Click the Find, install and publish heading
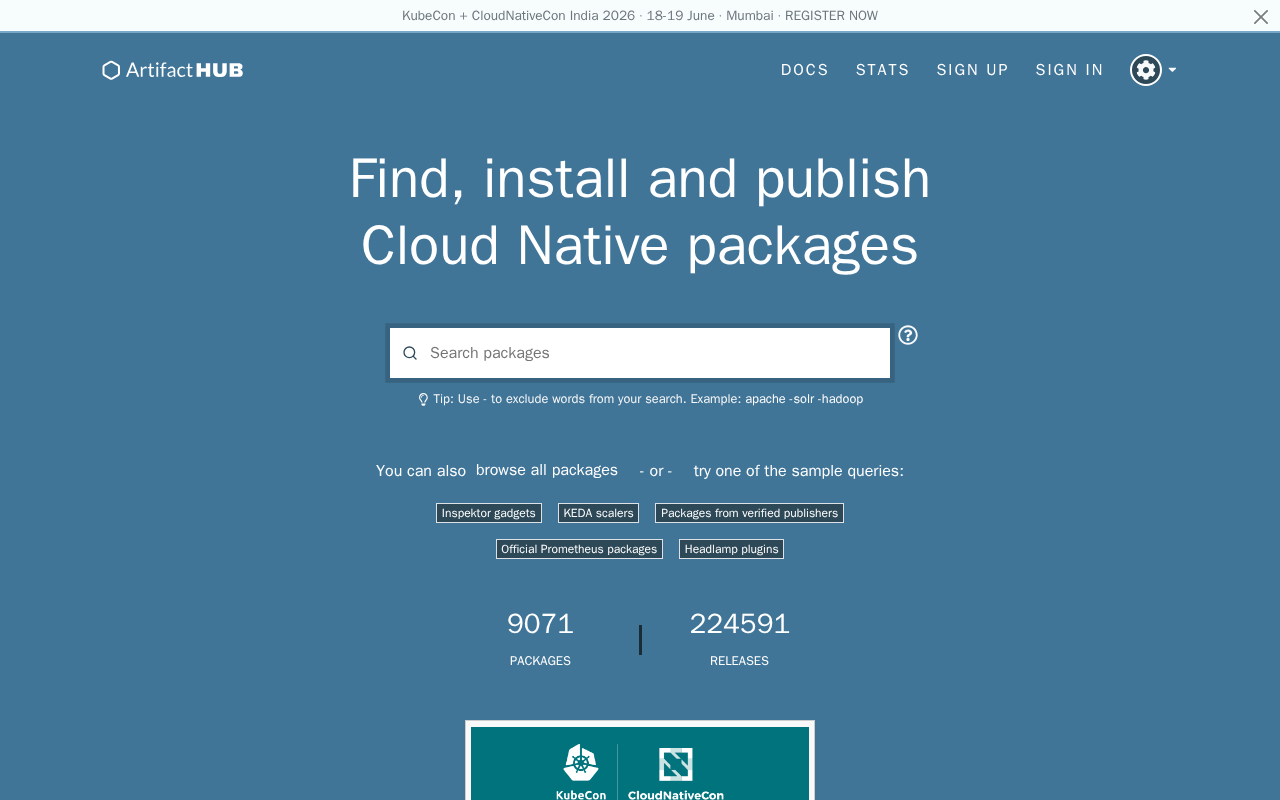This screenshot has height=800, width=1280. [640, 212]
